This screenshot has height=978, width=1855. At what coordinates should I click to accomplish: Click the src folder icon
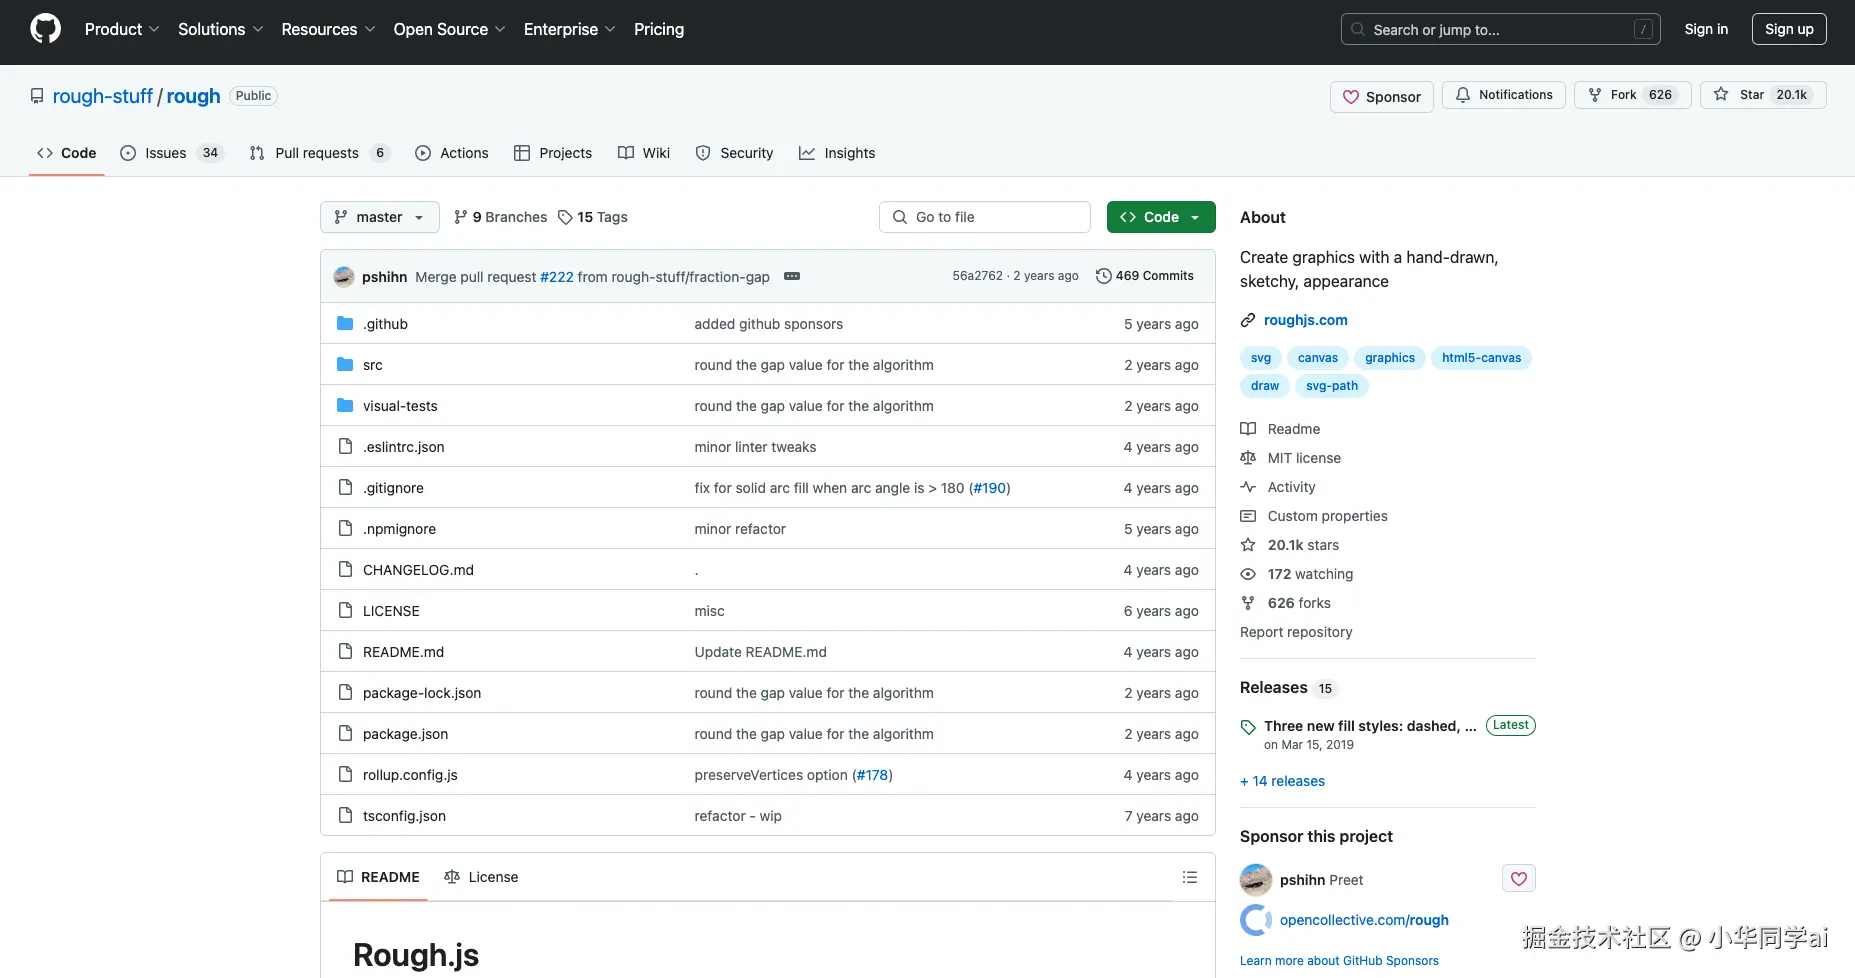click(x=345, y=364)
